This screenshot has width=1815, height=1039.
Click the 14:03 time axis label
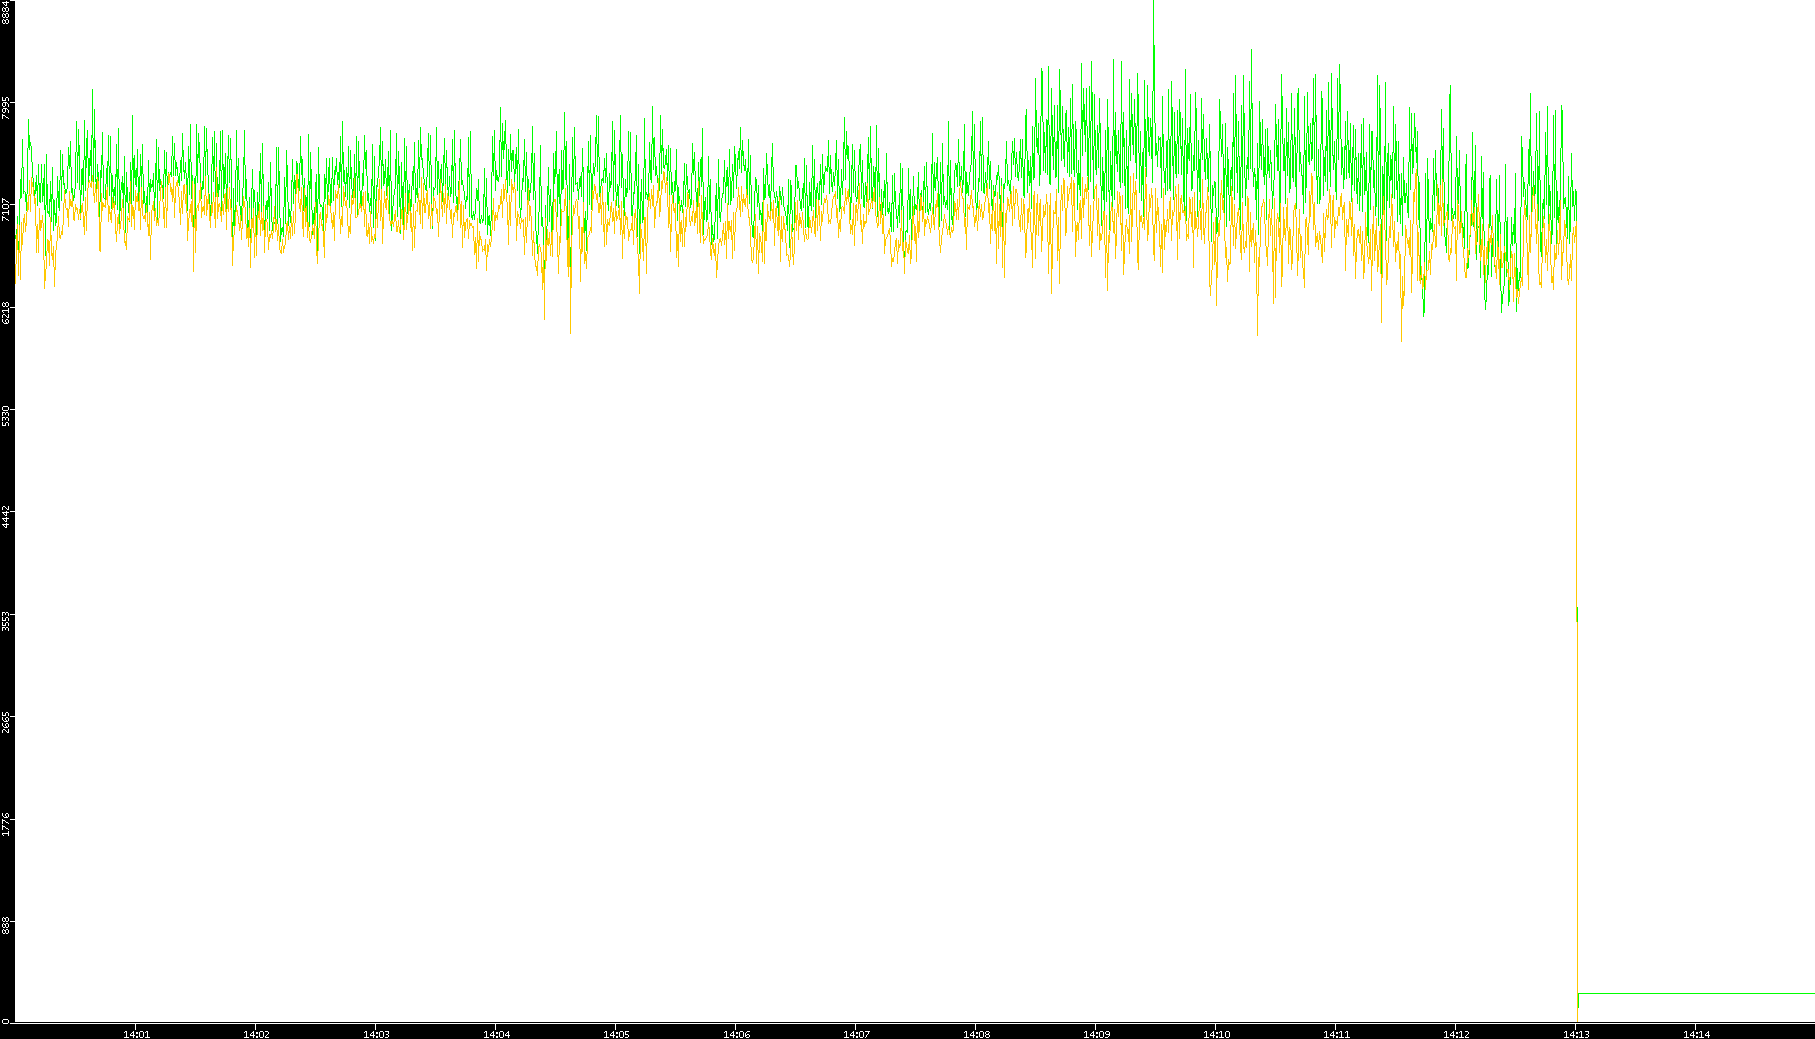click(x=376, y=1034)
